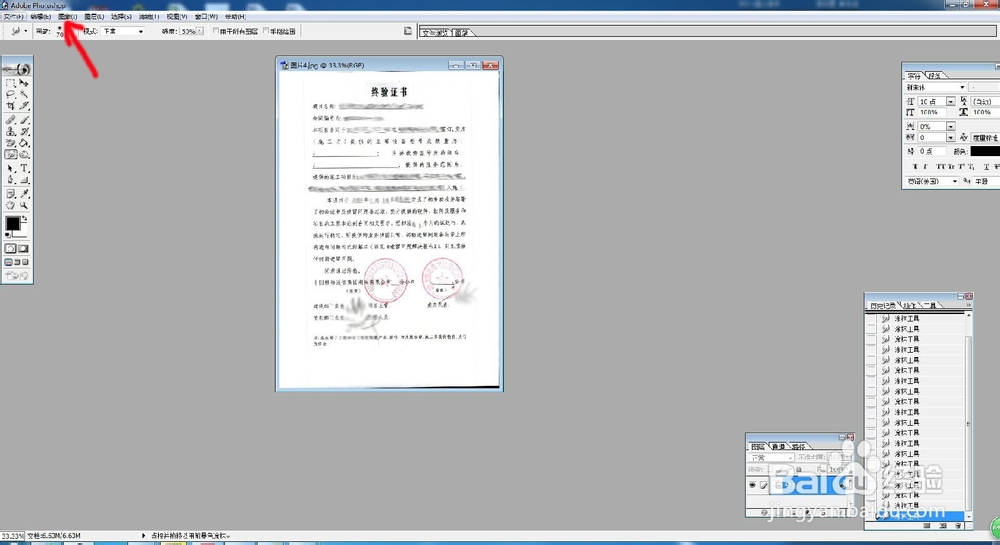Open the 模式 blending mode dropdown
This screenshot has width=1000, height=545.
click(124, 31)
